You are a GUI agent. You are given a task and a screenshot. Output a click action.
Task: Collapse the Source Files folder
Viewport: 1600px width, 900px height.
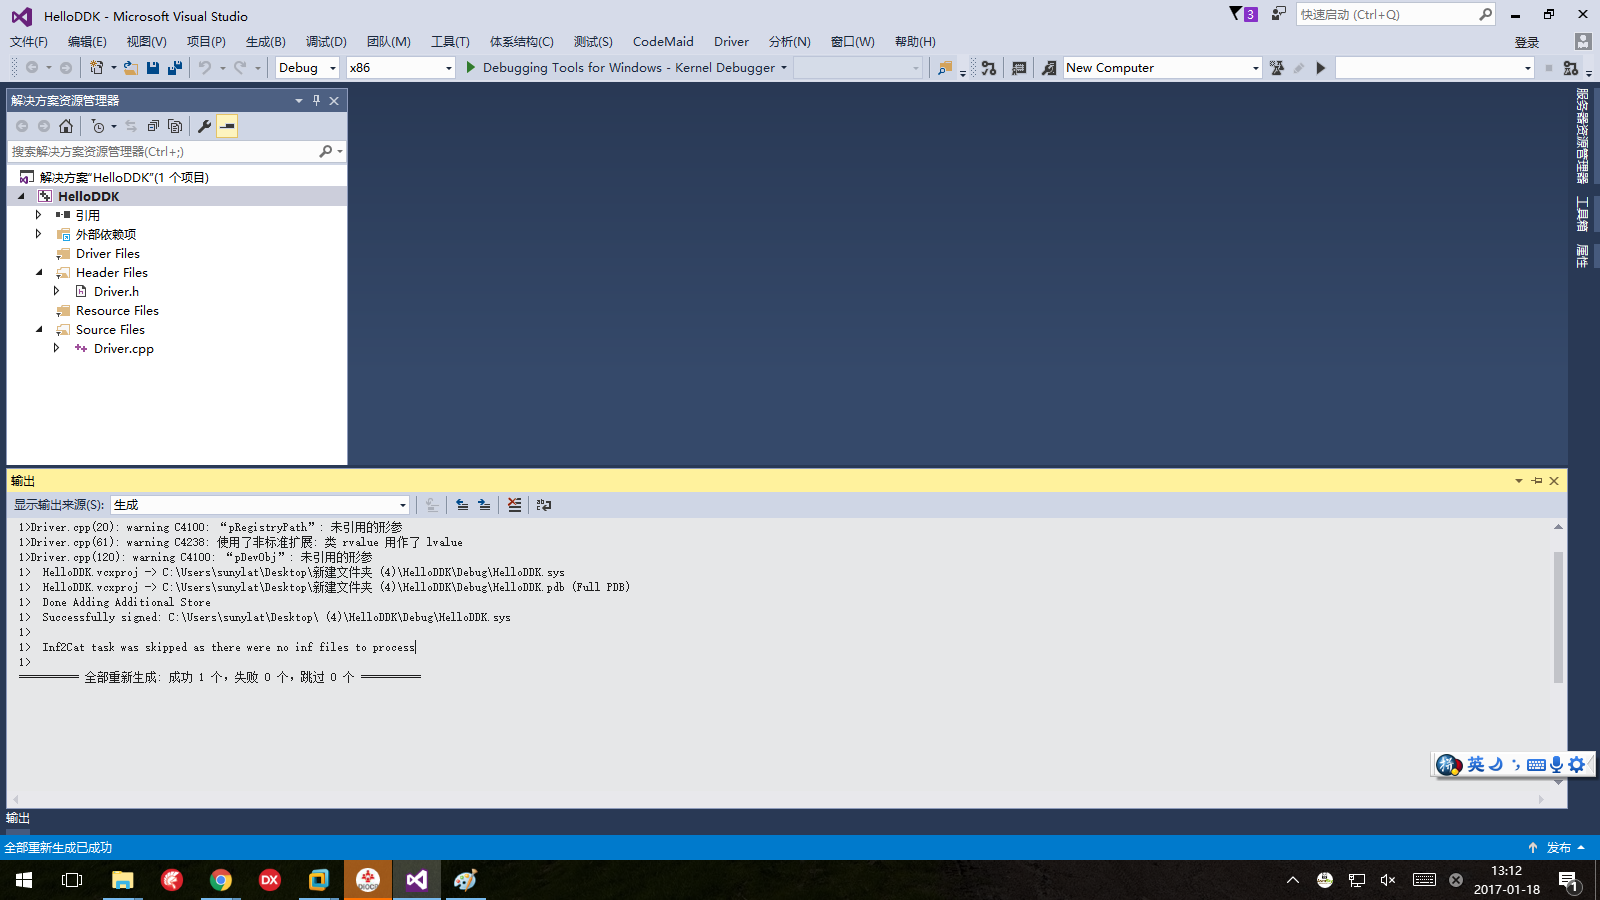(x=39, y=329)
